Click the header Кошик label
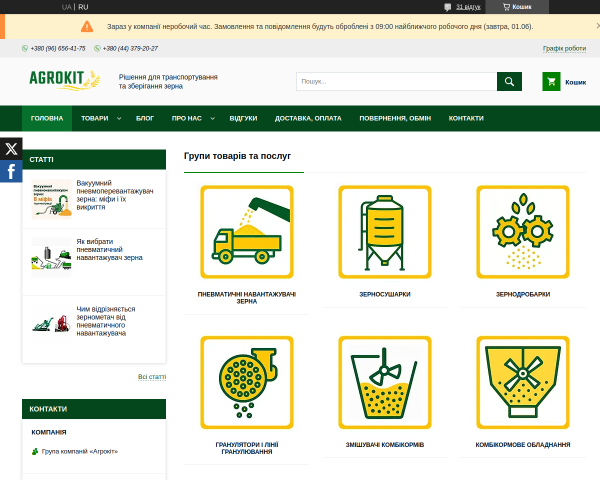Image resolution: width=600 pixels, height=480 pixels. click(576, 82)
